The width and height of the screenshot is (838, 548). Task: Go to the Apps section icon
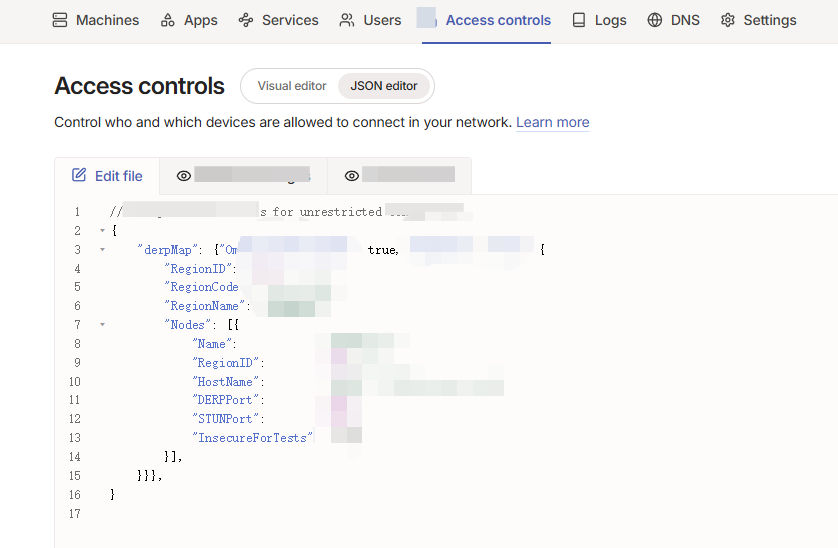[x=168, y=20]
